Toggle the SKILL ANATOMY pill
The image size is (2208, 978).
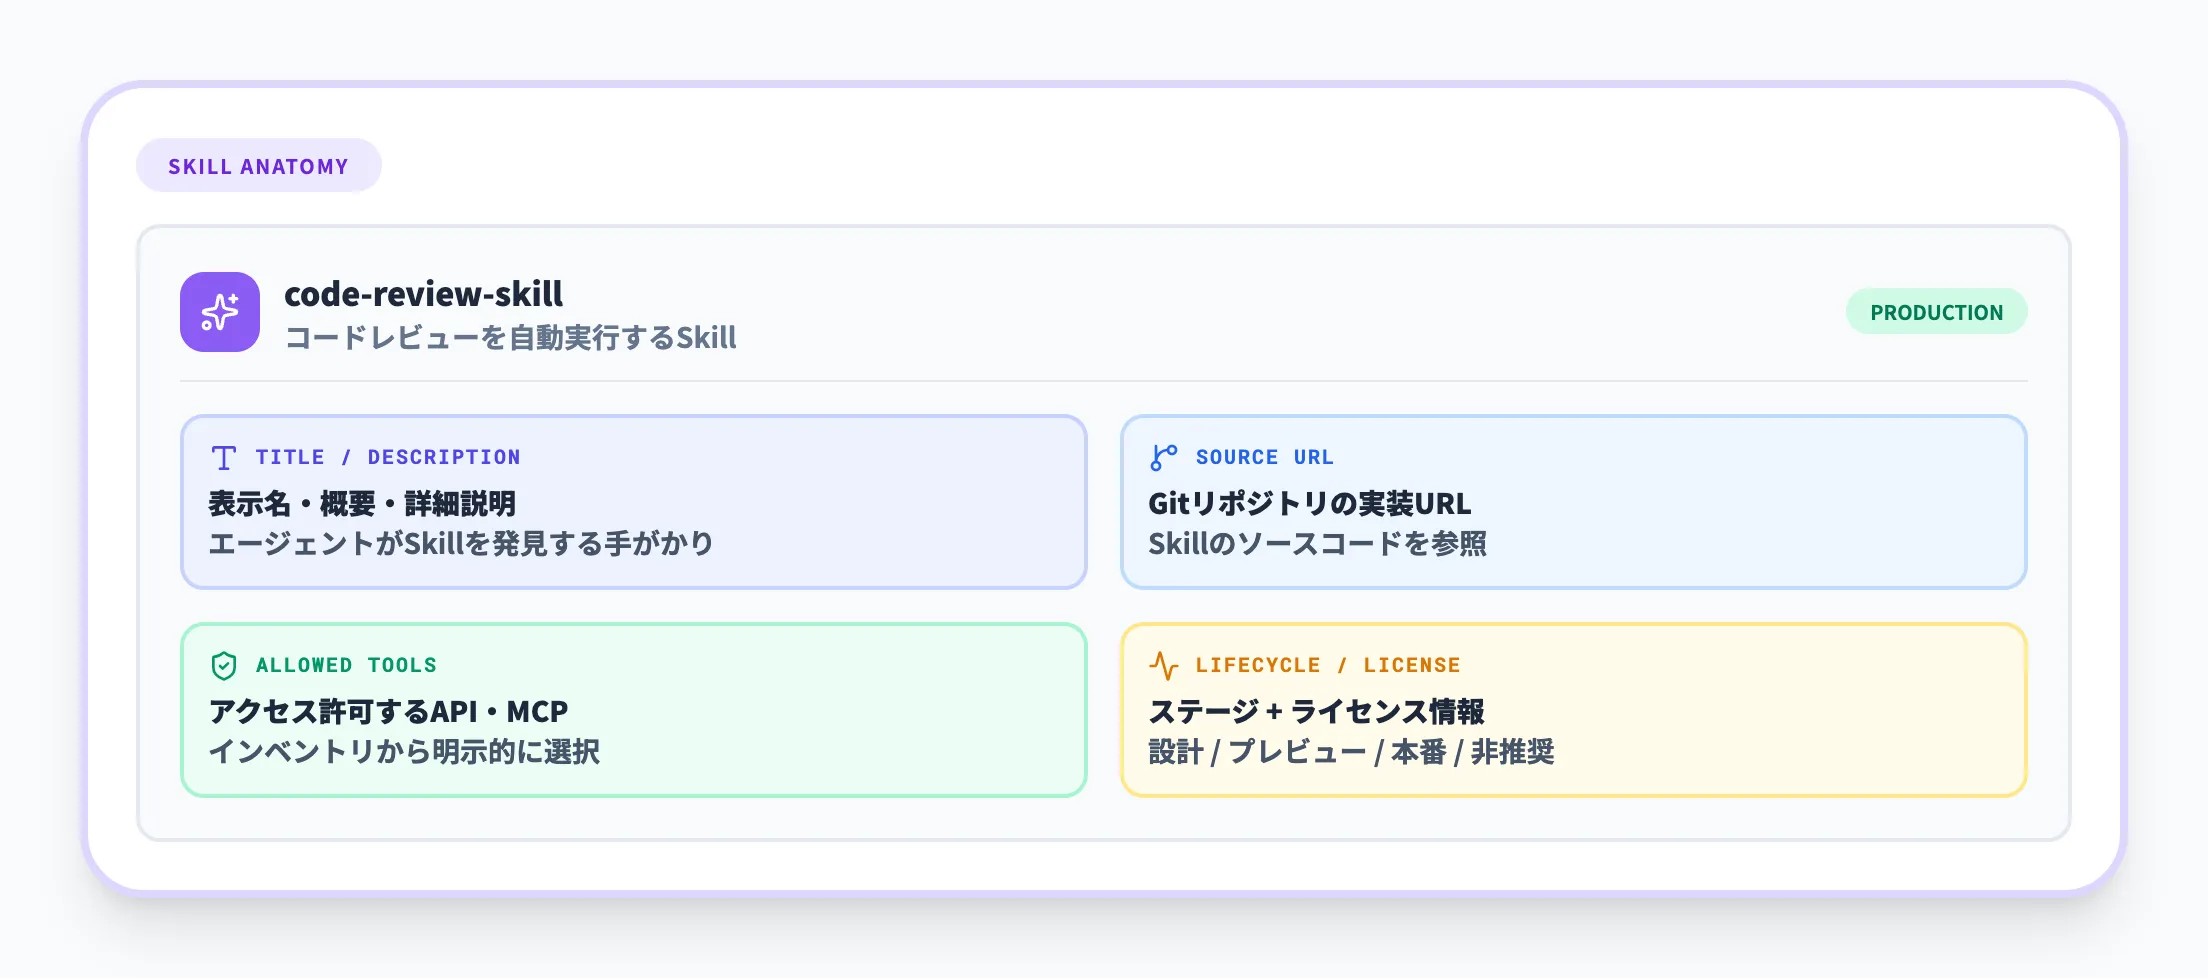pos(259,165)
